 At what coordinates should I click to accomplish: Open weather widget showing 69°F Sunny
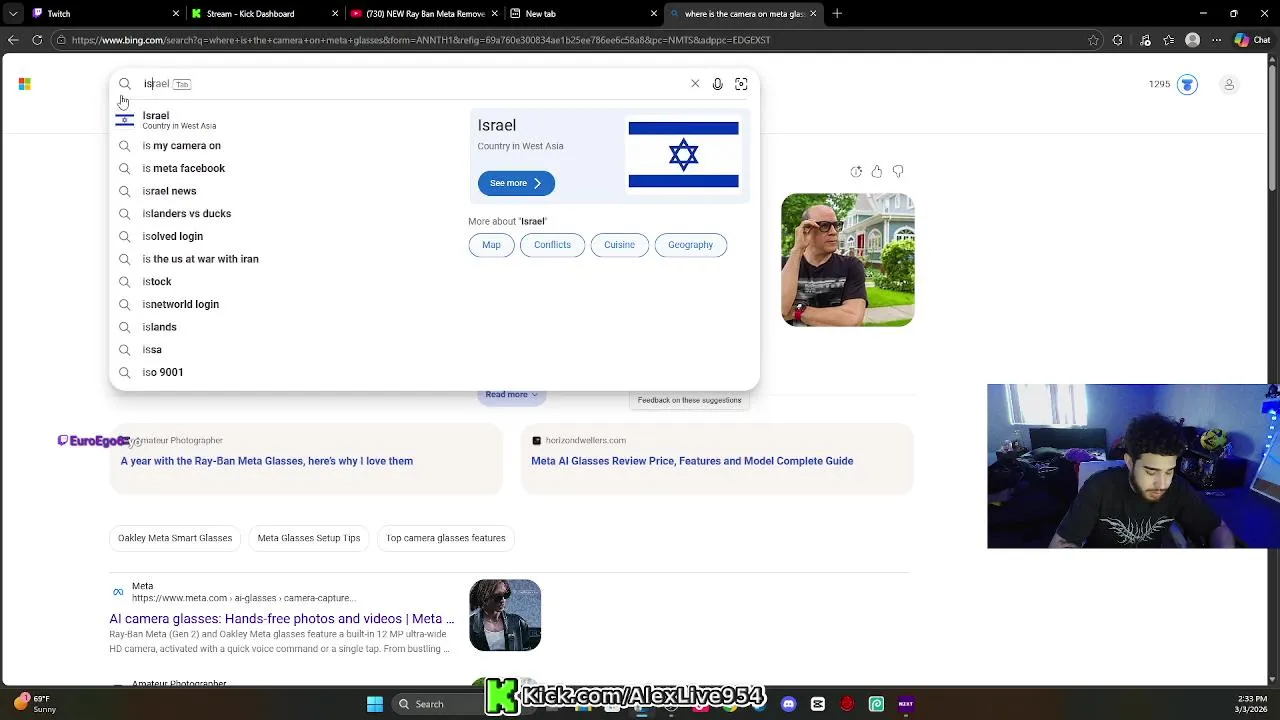pos(35,704)
